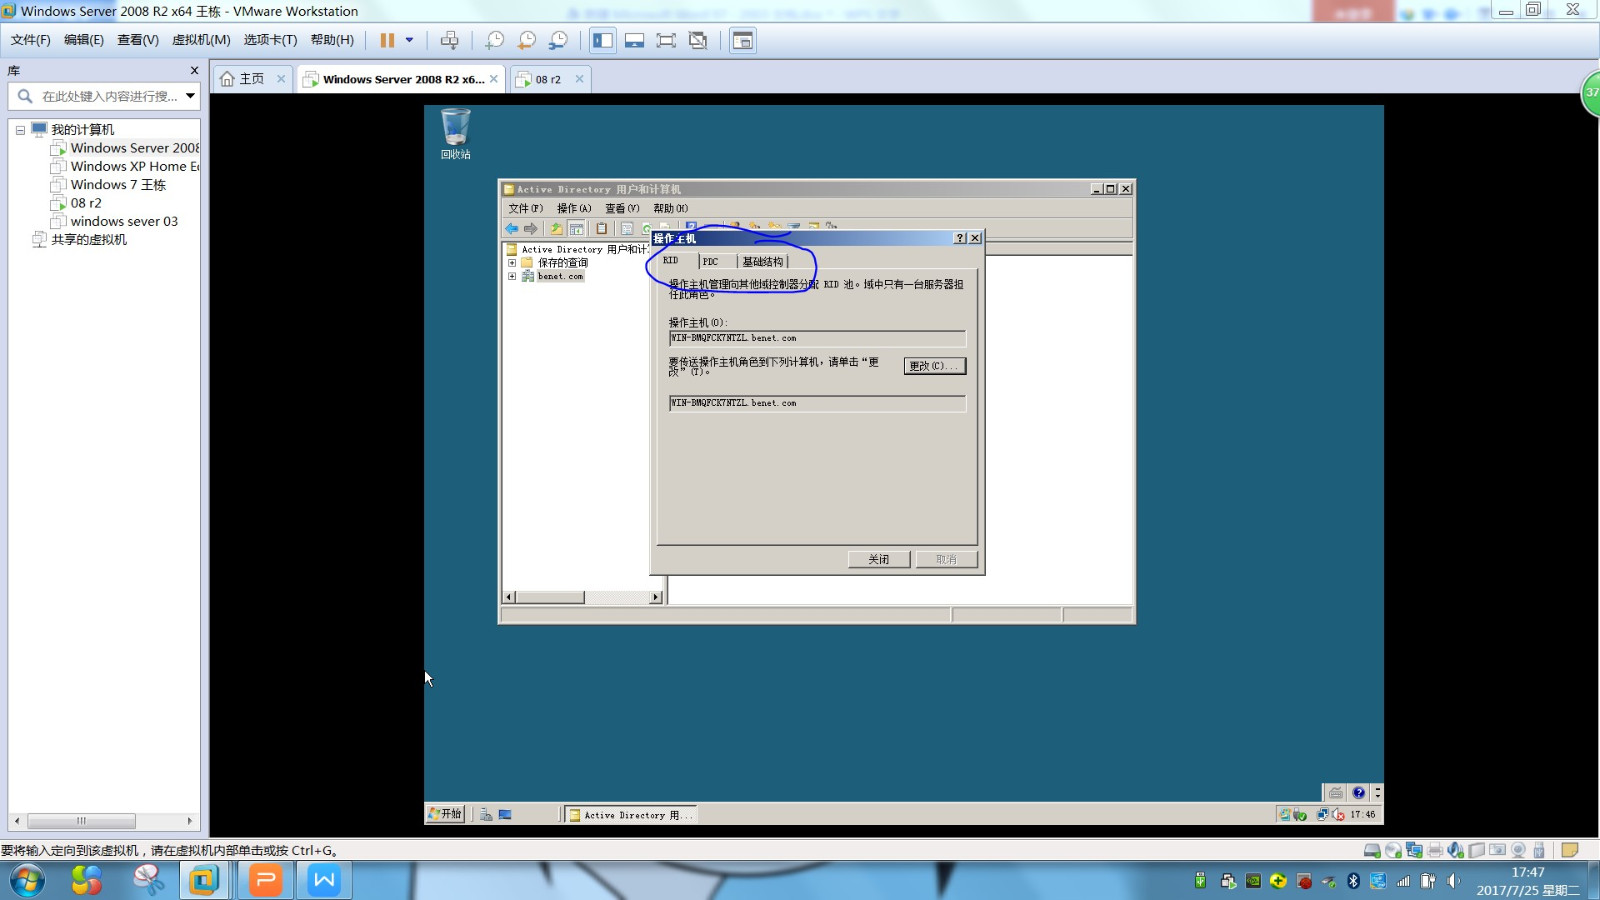Close the 库 library panel
Image resolution: width=1600 pixels, height=900 pixels.
tap(194, 71)
